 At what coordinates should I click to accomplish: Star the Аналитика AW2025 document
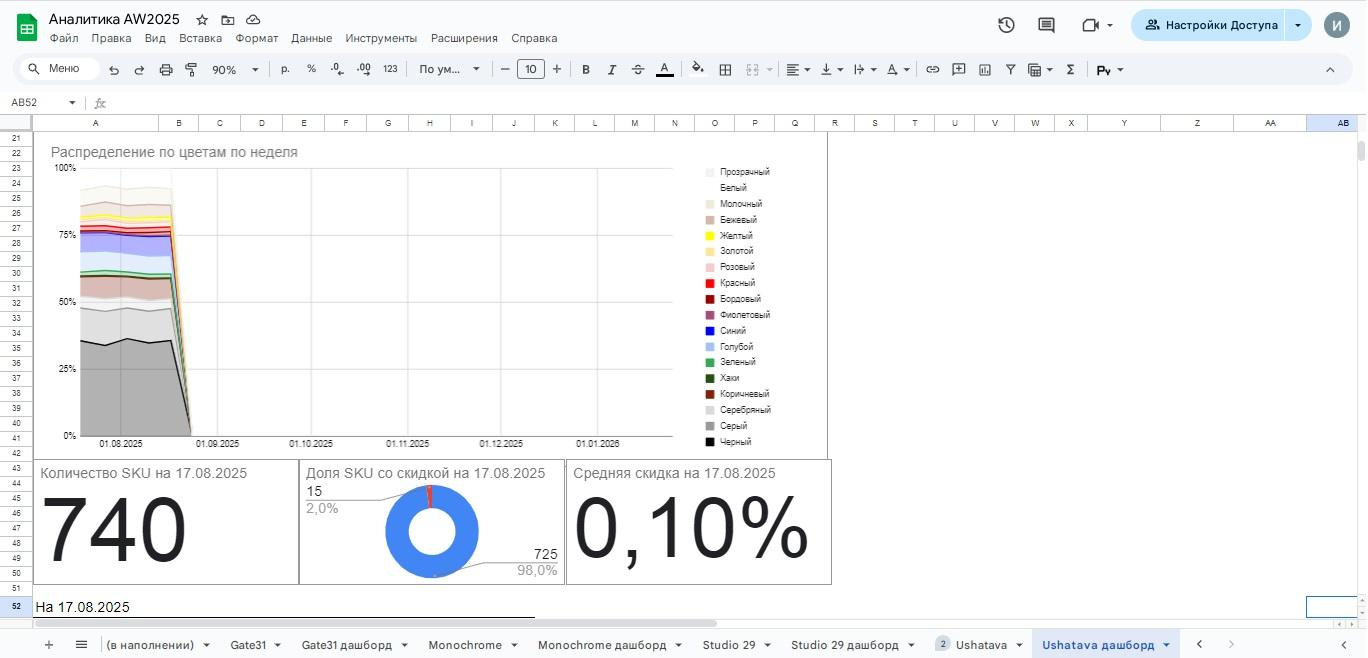tap(202, 20)
